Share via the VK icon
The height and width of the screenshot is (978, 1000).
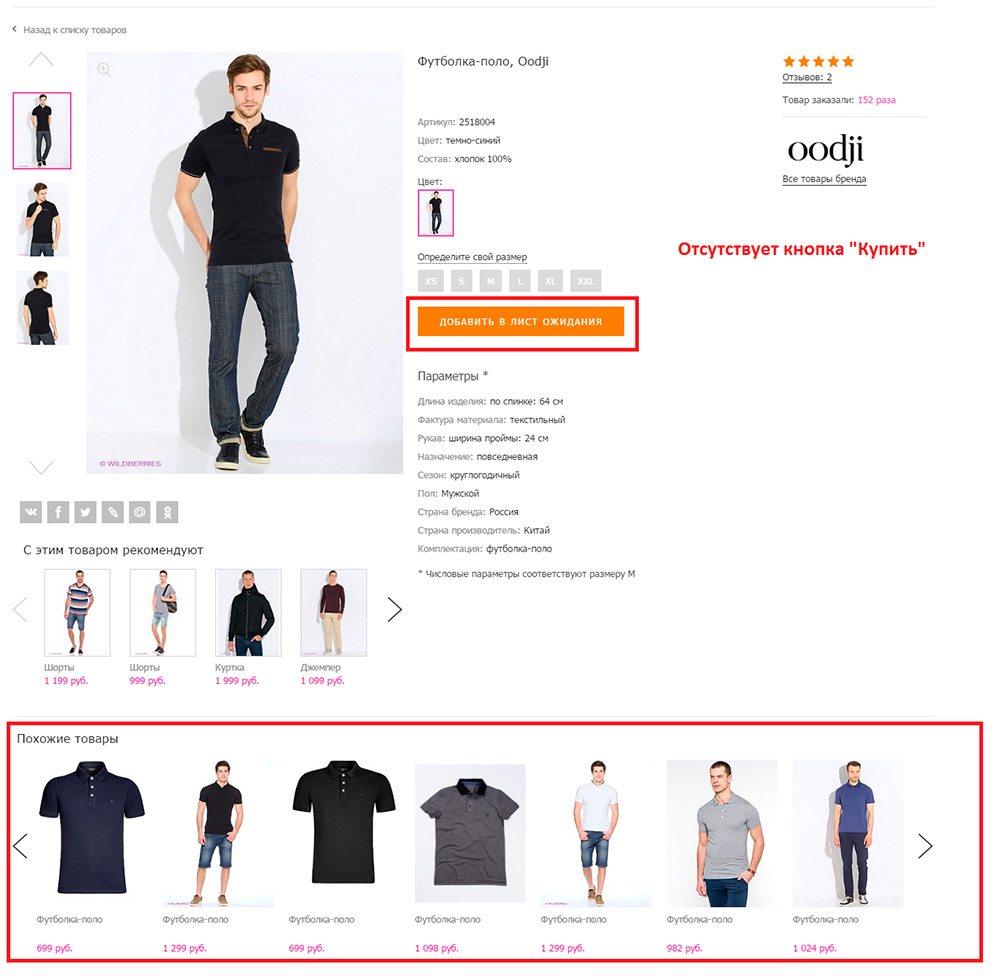point(31,512)
